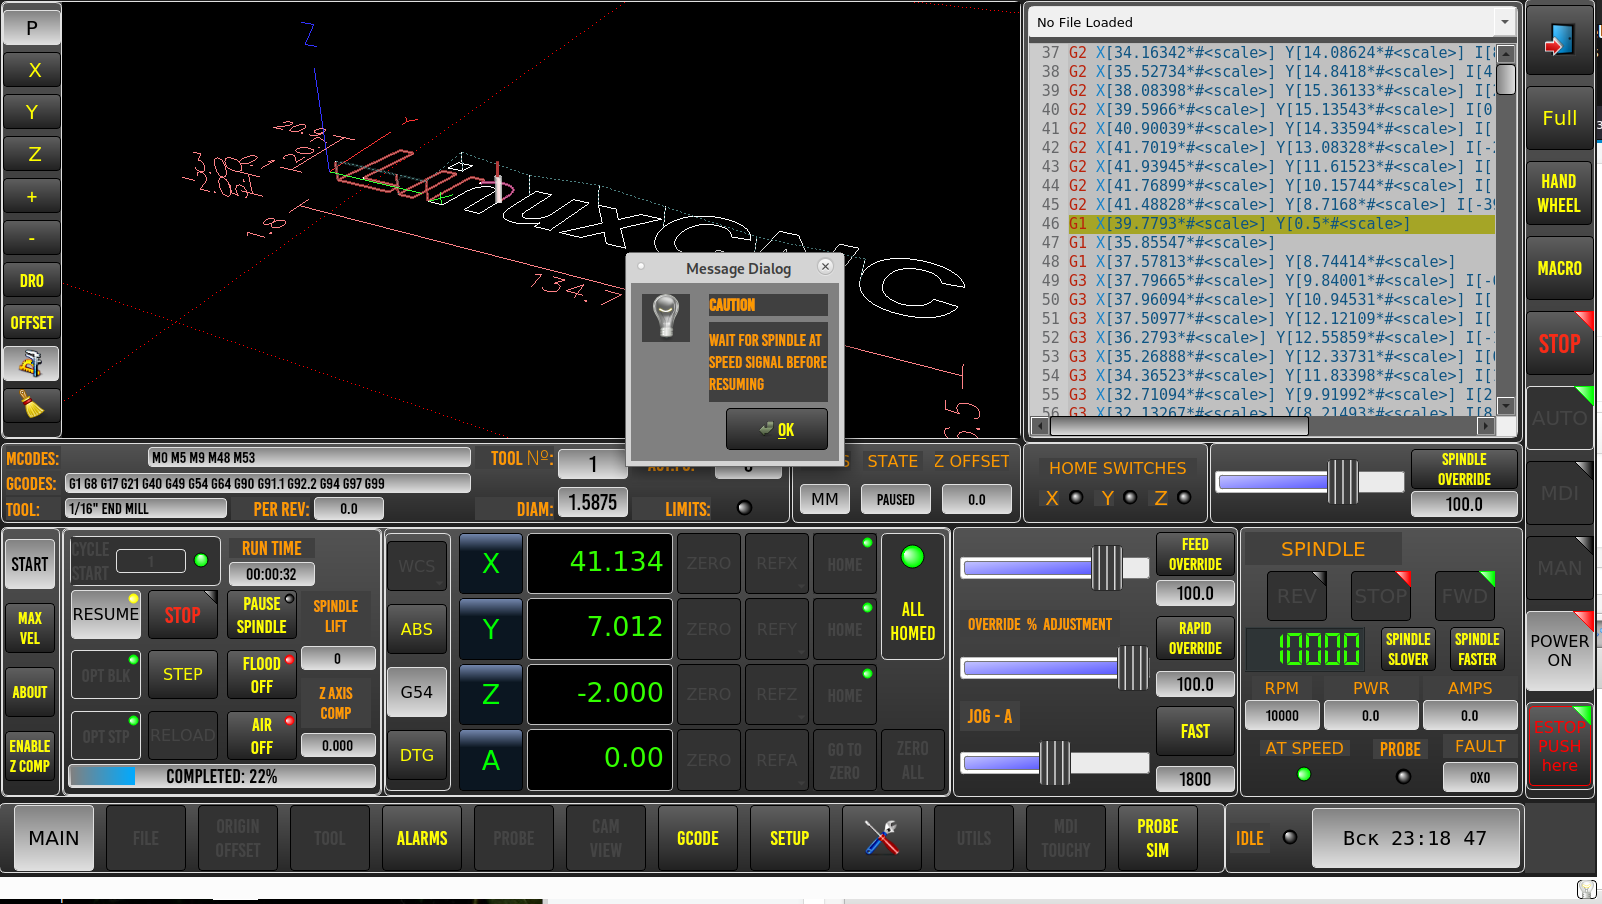This screenshot has width=1602, height=904.
Task: Click the STOP button next to RESUME
Action: click(x=182, y=615)
